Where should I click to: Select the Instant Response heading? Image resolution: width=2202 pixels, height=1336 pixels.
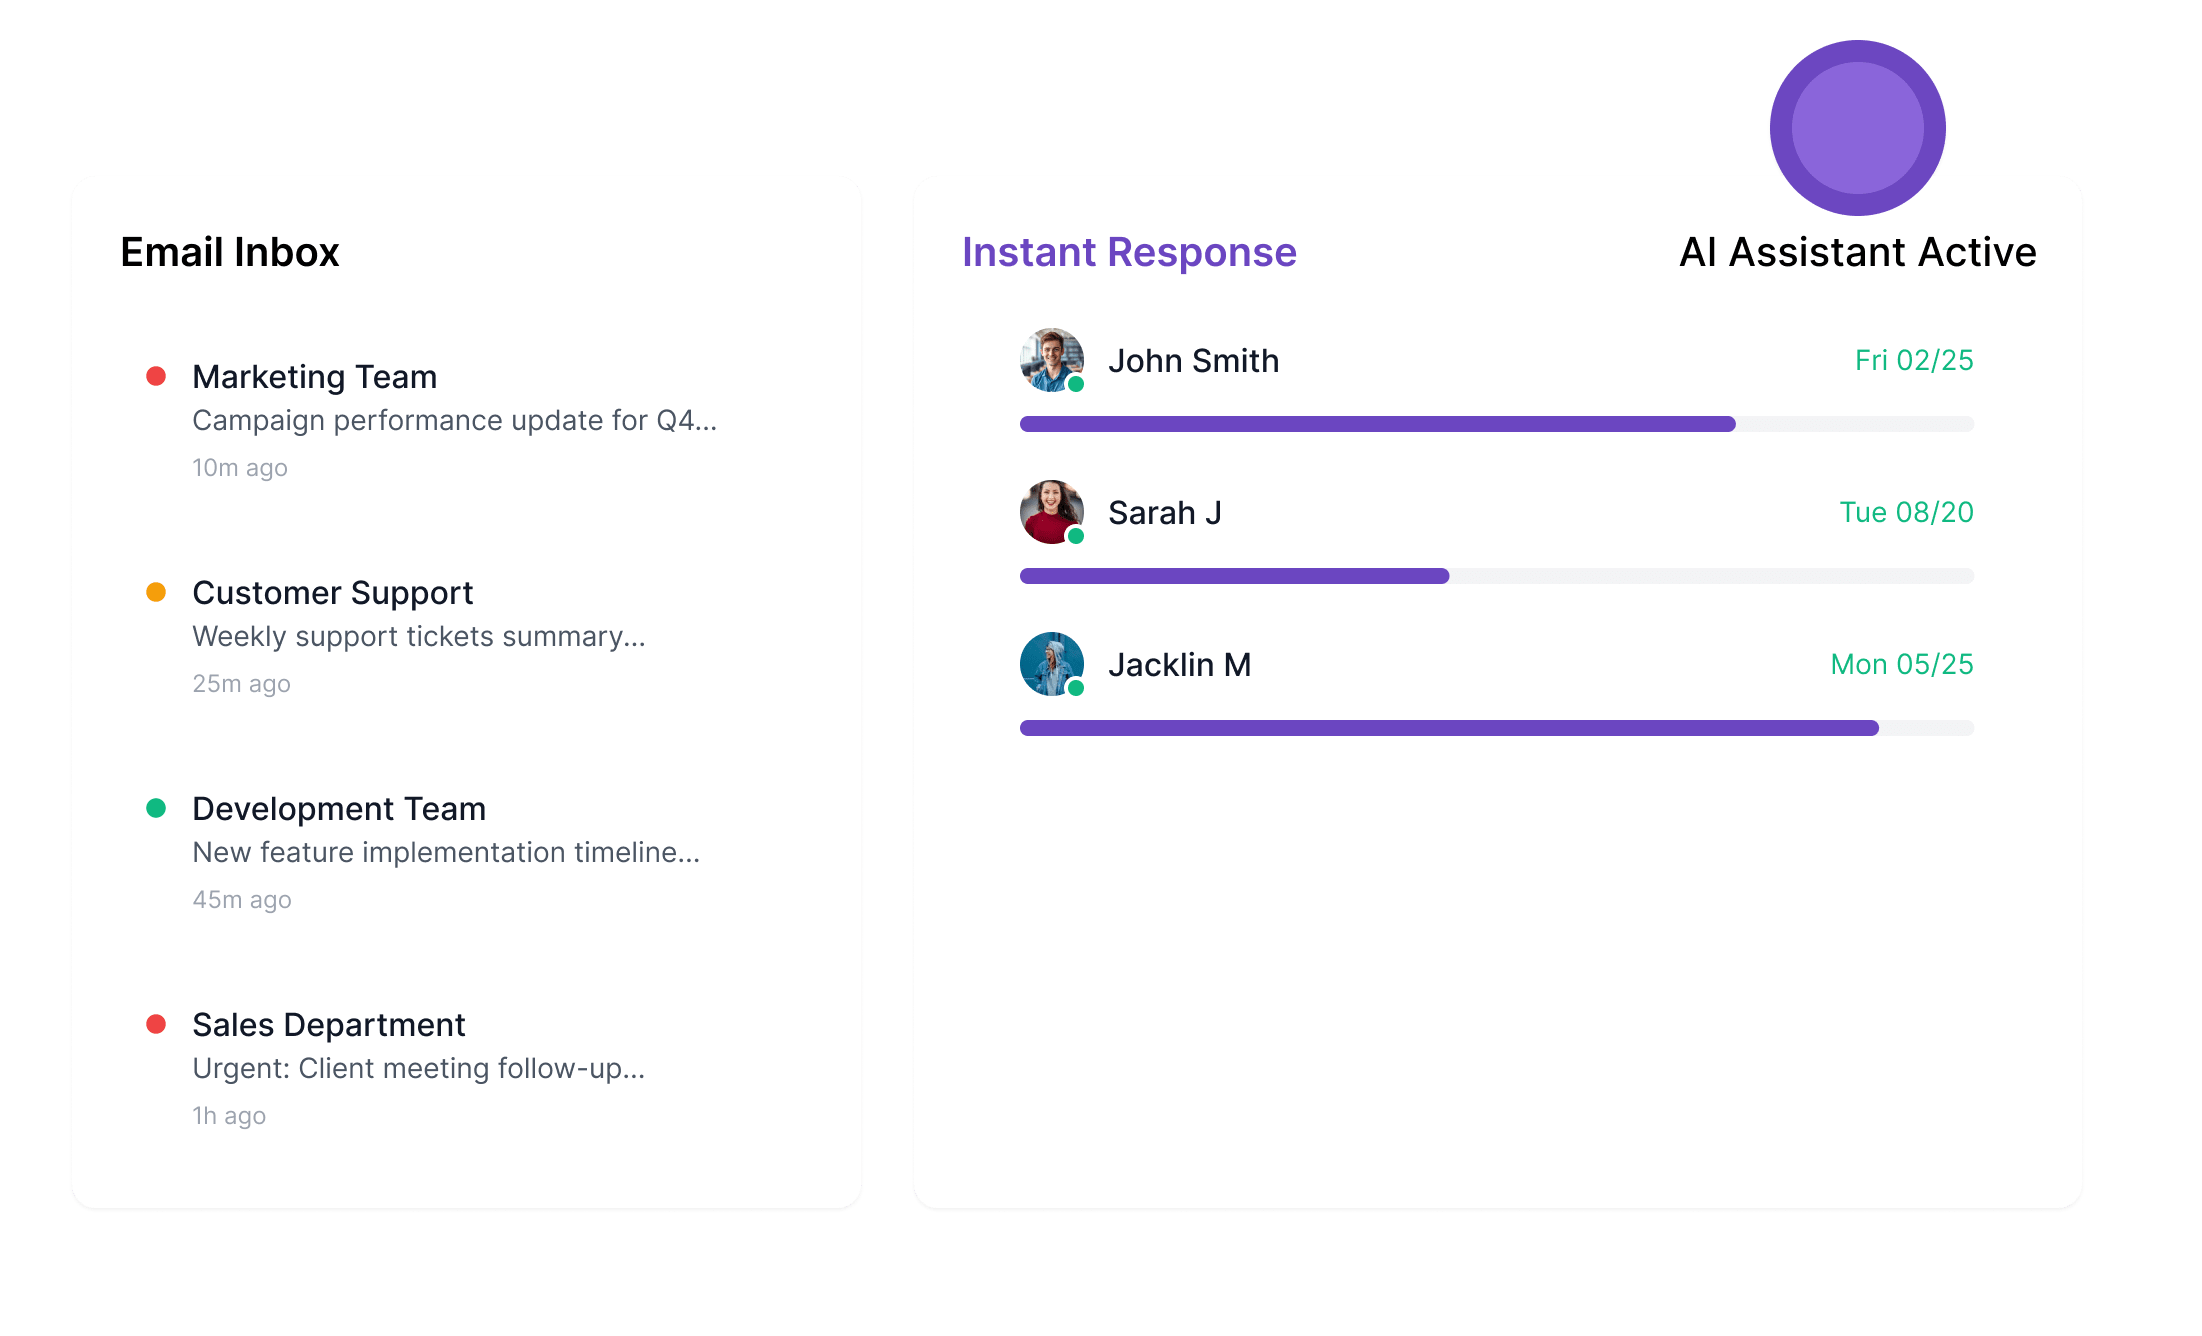pyautogui.click(x=1129, y=252)
